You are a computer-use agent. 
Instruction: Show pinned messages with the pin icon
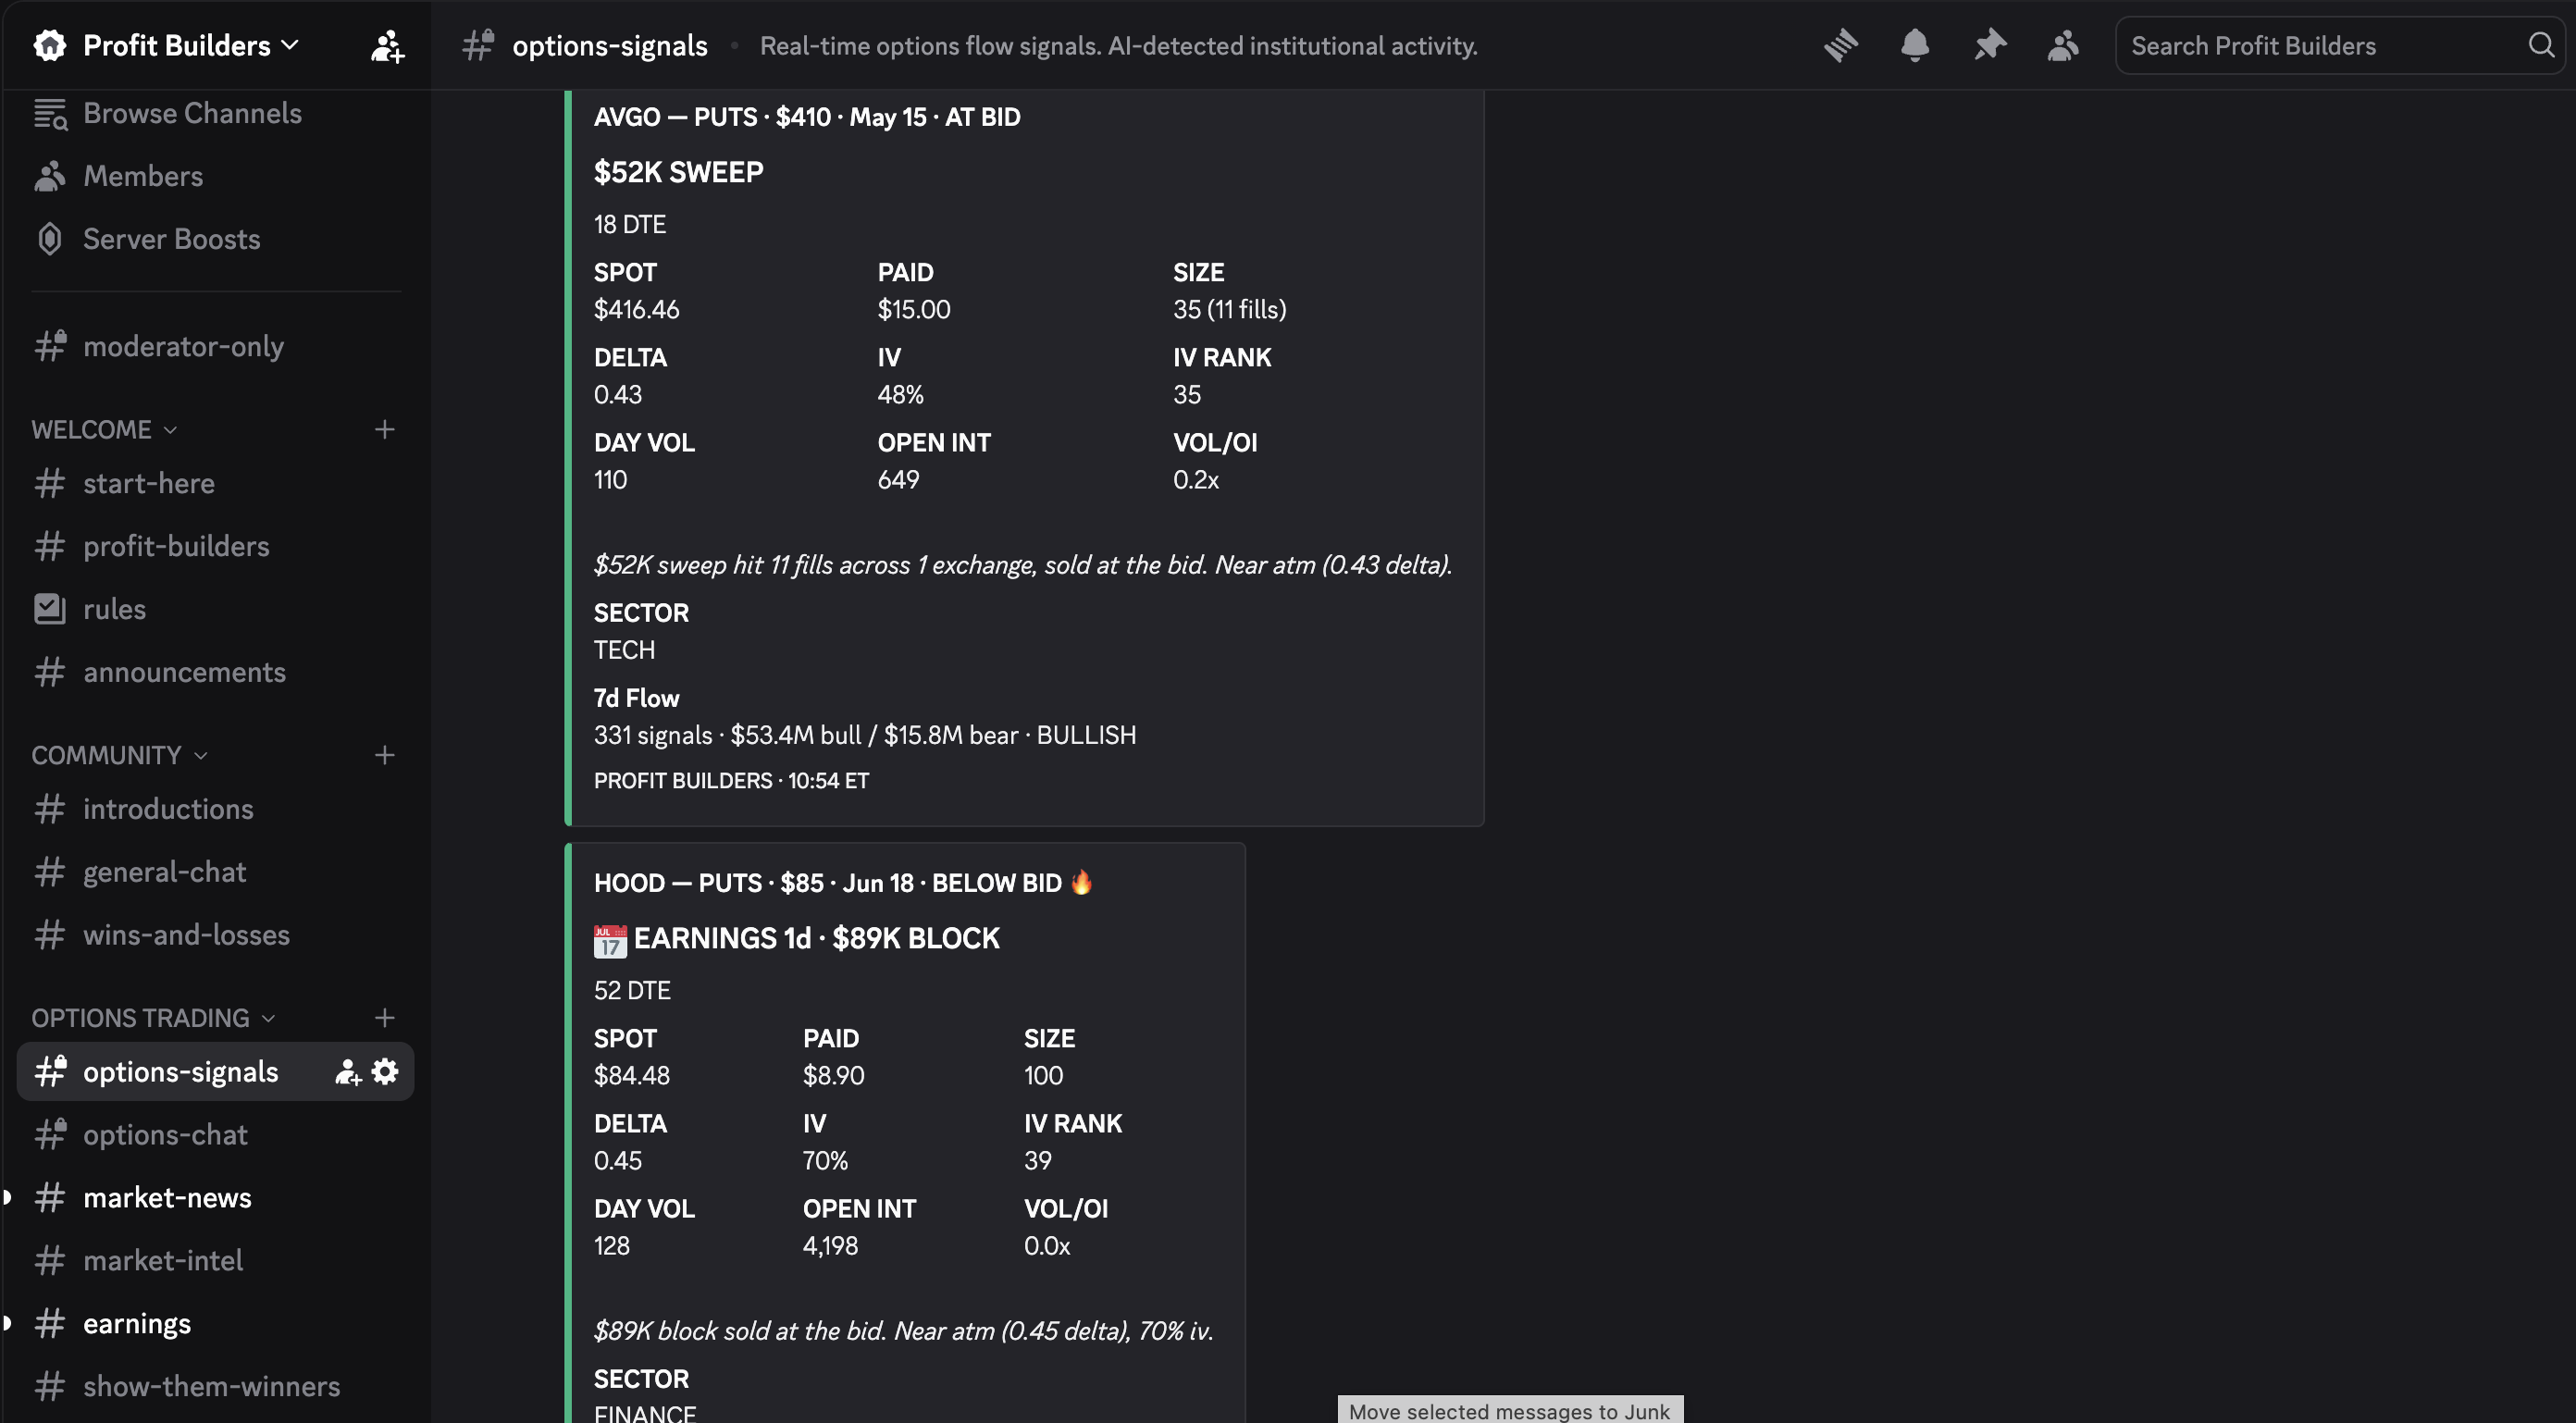point(1989,45)
